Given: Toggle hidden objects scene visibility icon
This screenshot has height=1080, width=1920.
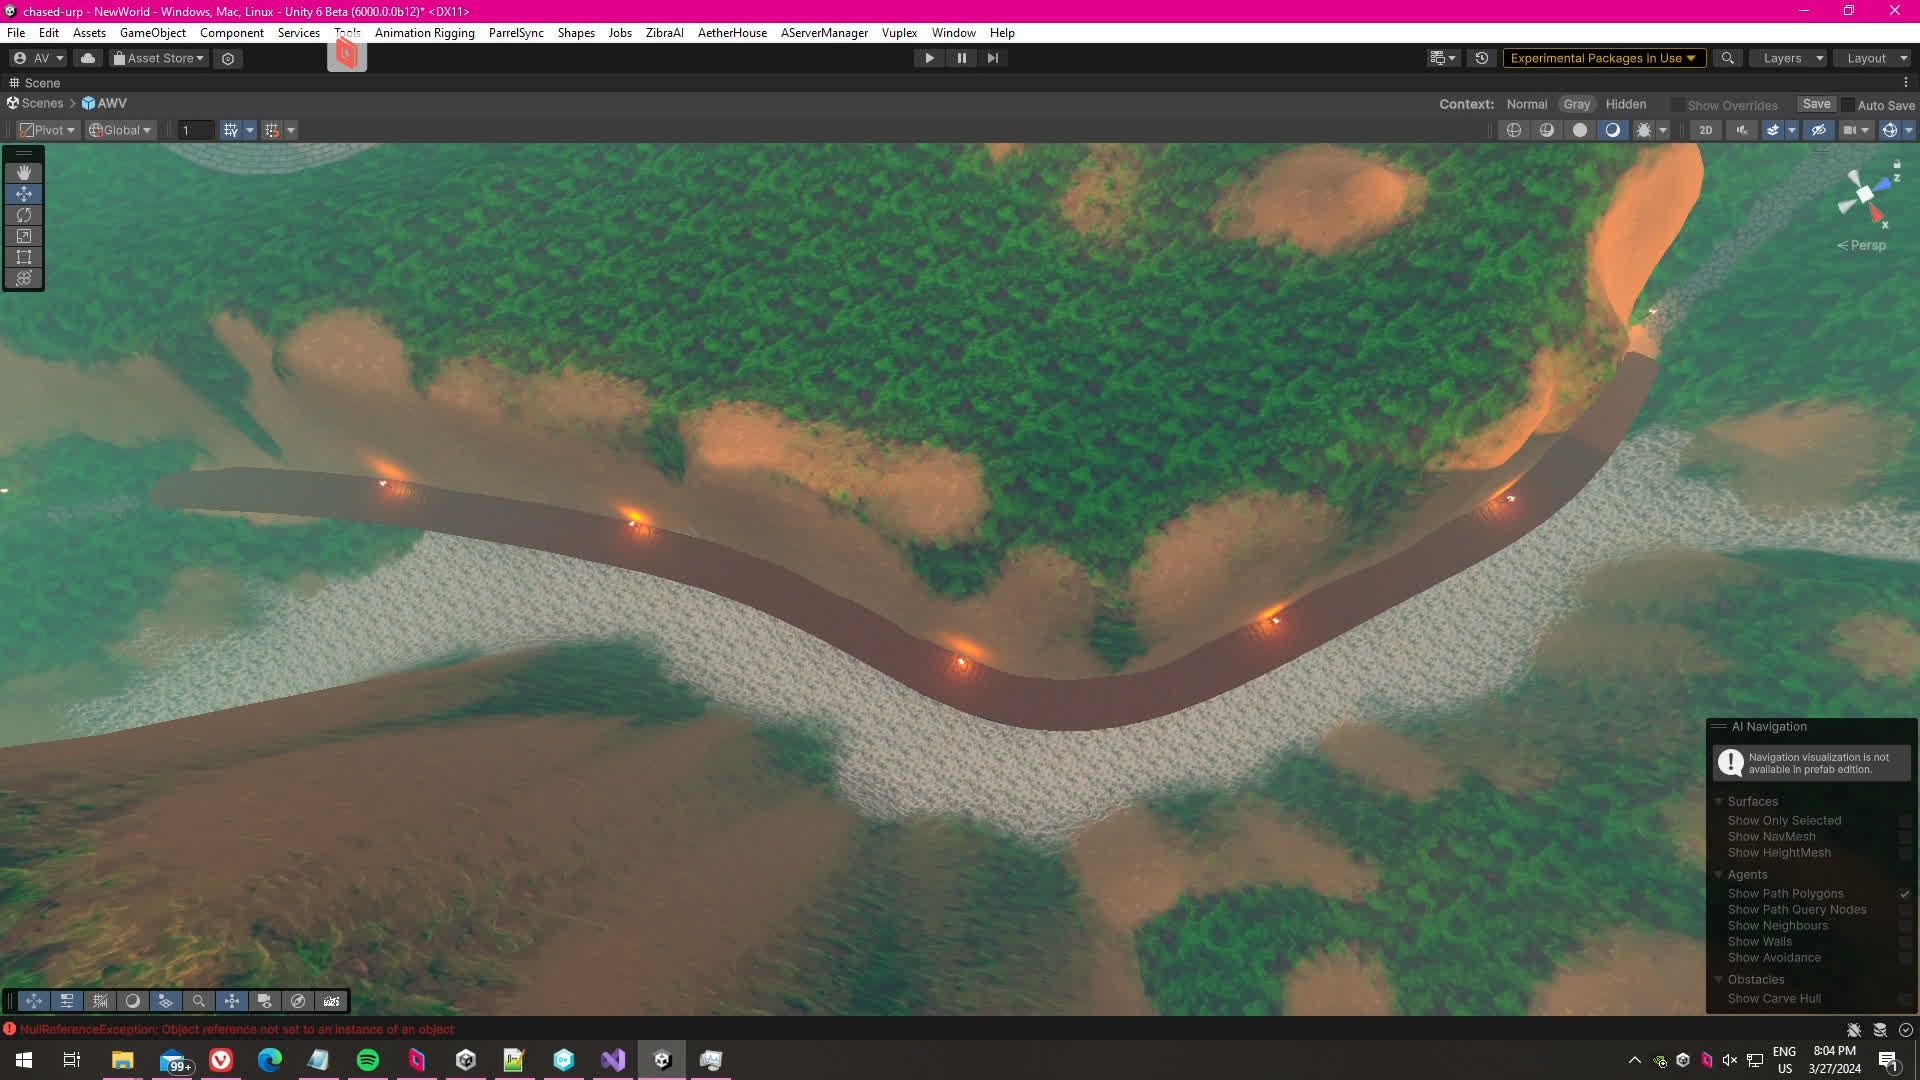Looking at the screenshot, I should (x=1818, y=130).
